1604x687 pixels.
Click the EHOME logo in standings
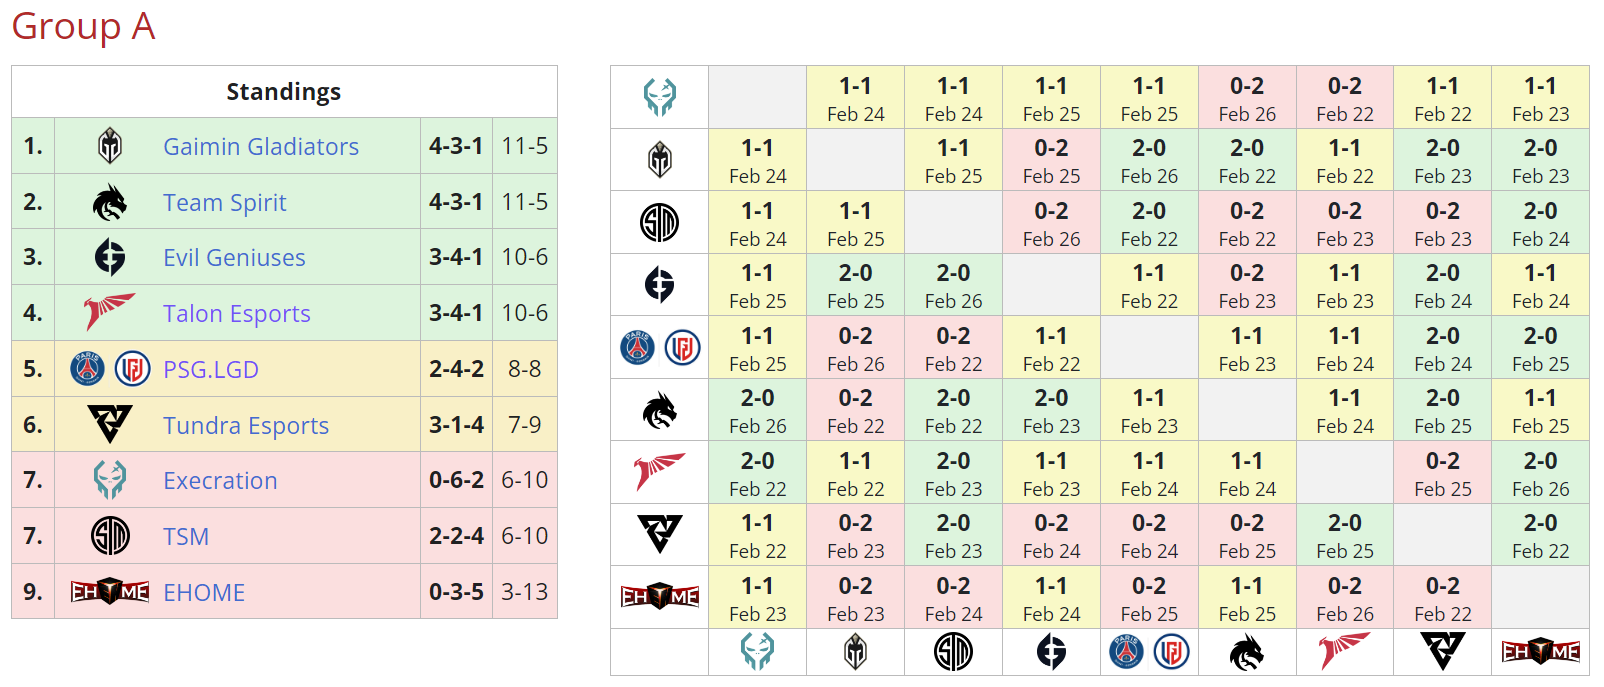click(110, 592)
